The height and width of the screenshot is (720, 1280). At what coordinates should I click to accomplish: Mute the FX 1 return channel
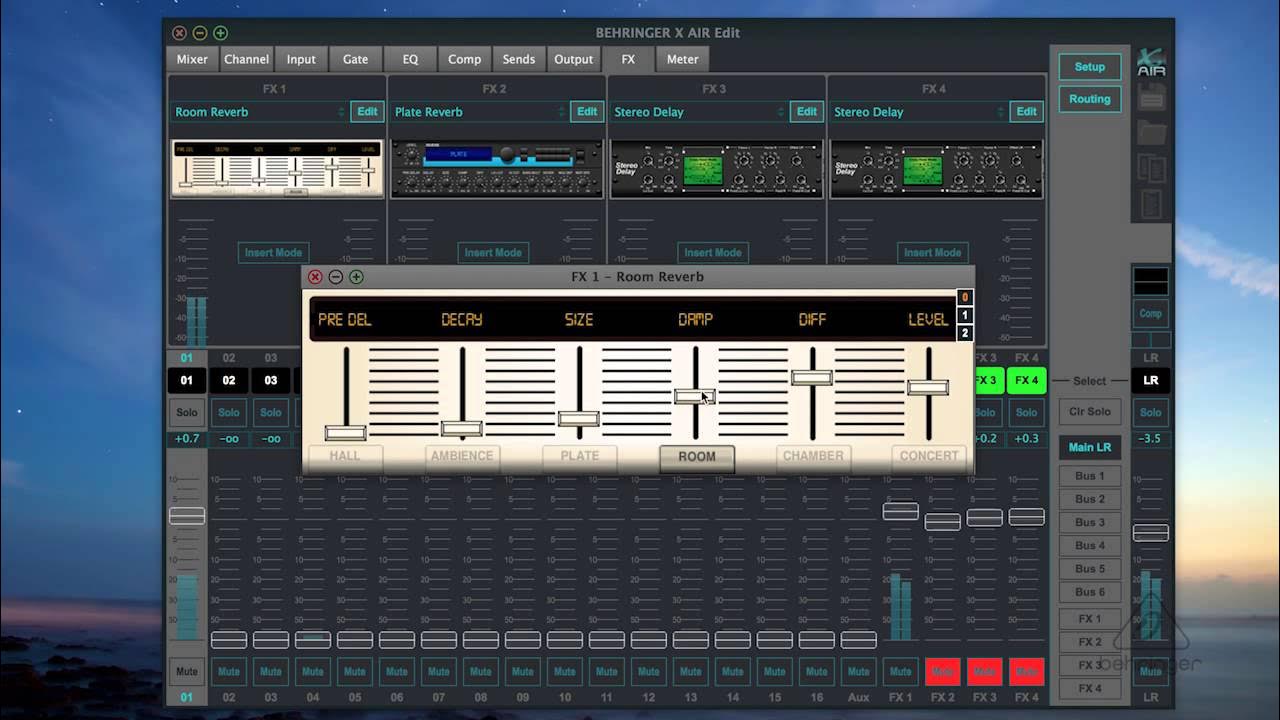tap(900, 672)
